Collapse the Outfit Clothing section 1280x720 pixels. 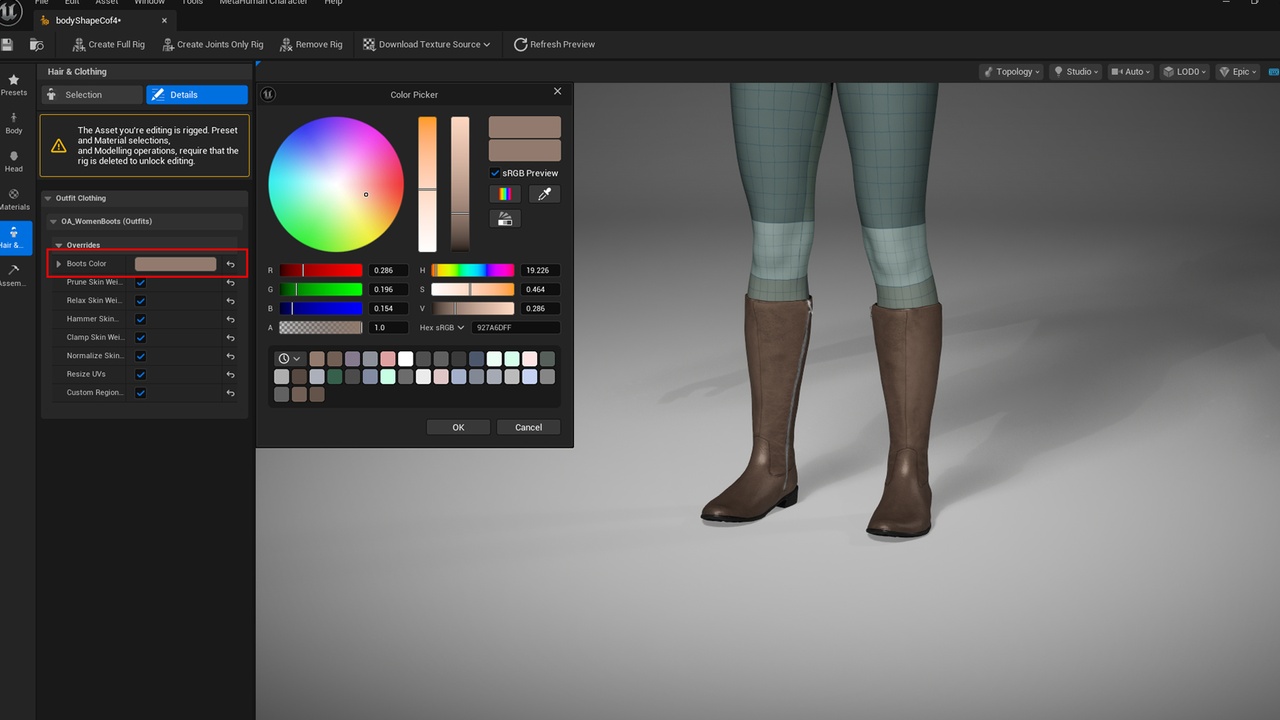(x=49, y=198)
